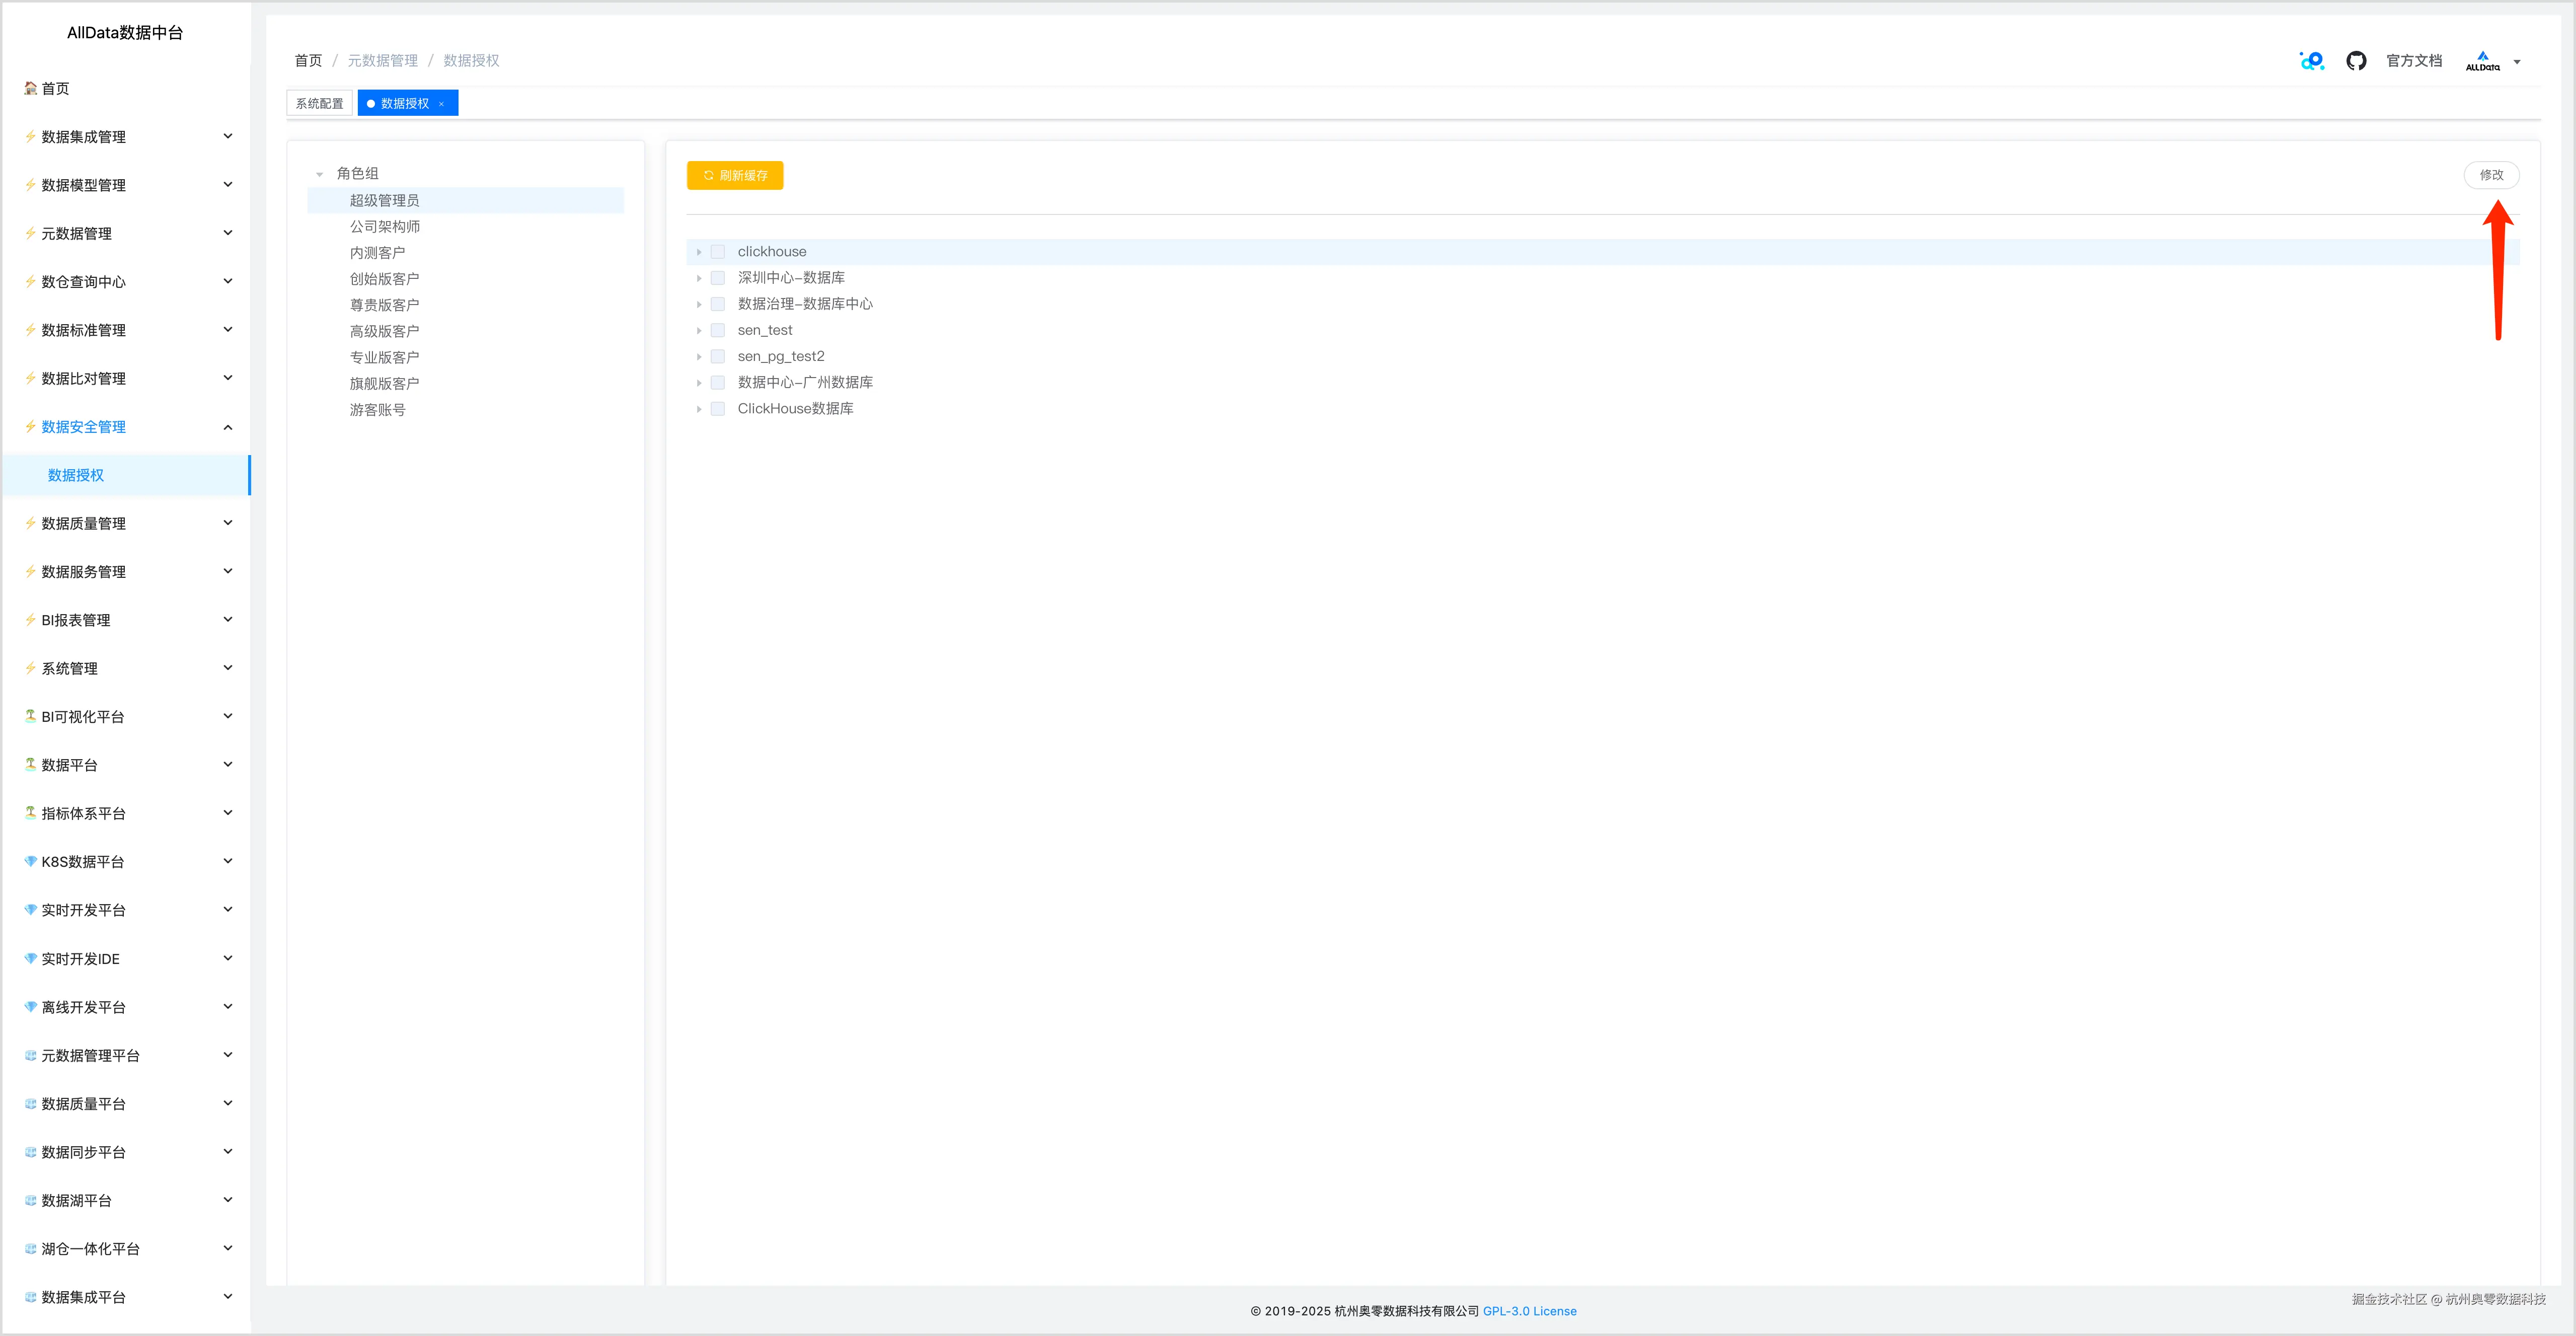Select the 尊贵版客户 role
The height and width of the screenshot is (1336, 2576).
[466, 304]
